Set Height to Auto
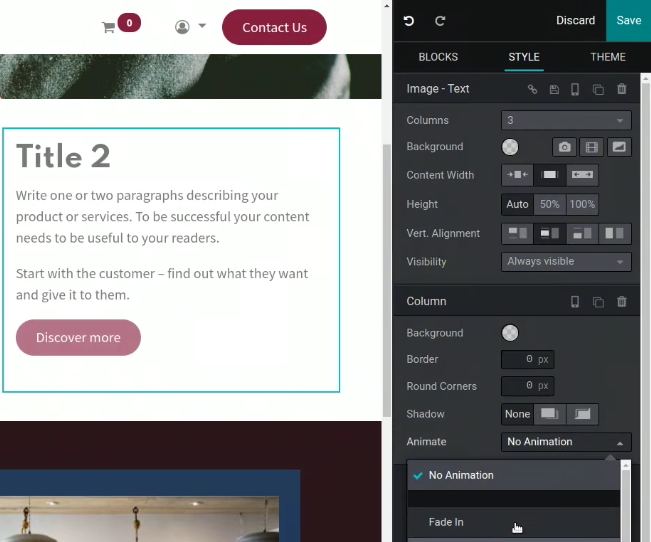 [x=517, y=204]
